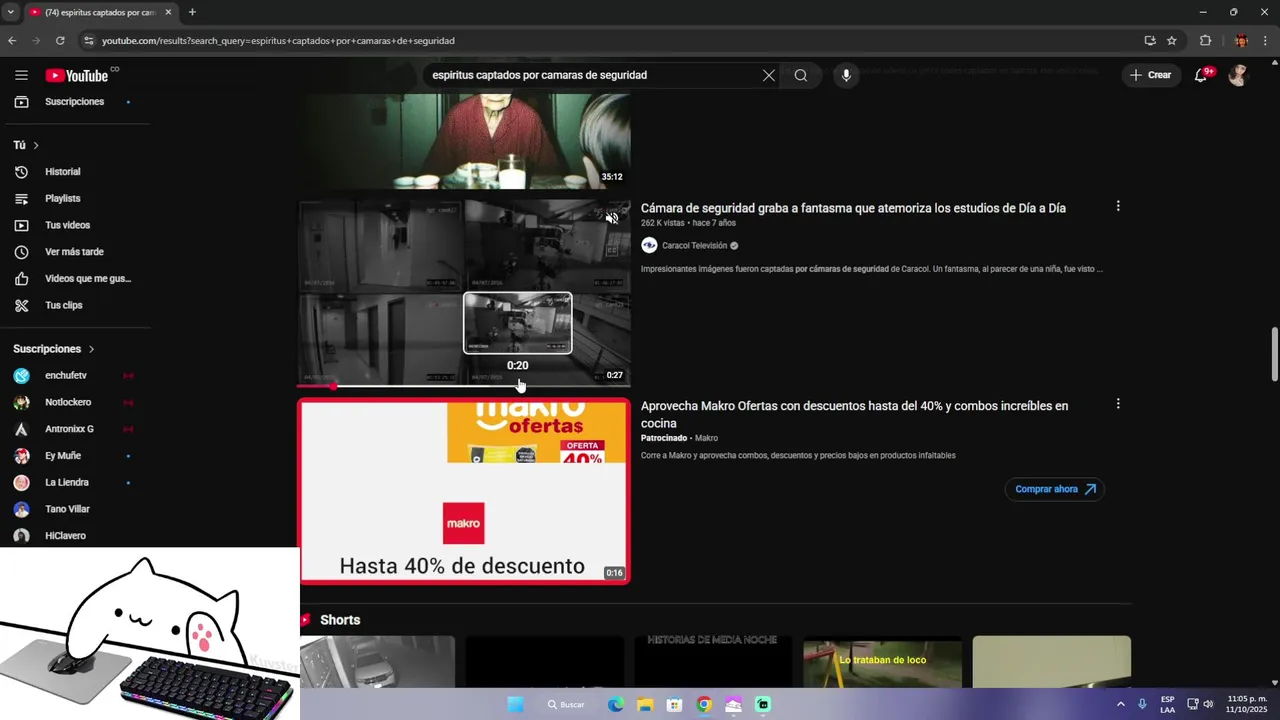Go to YouTube home via logo
This screenshot has width=1280, height=720.
pyautogui.click(x=77, y=75)
